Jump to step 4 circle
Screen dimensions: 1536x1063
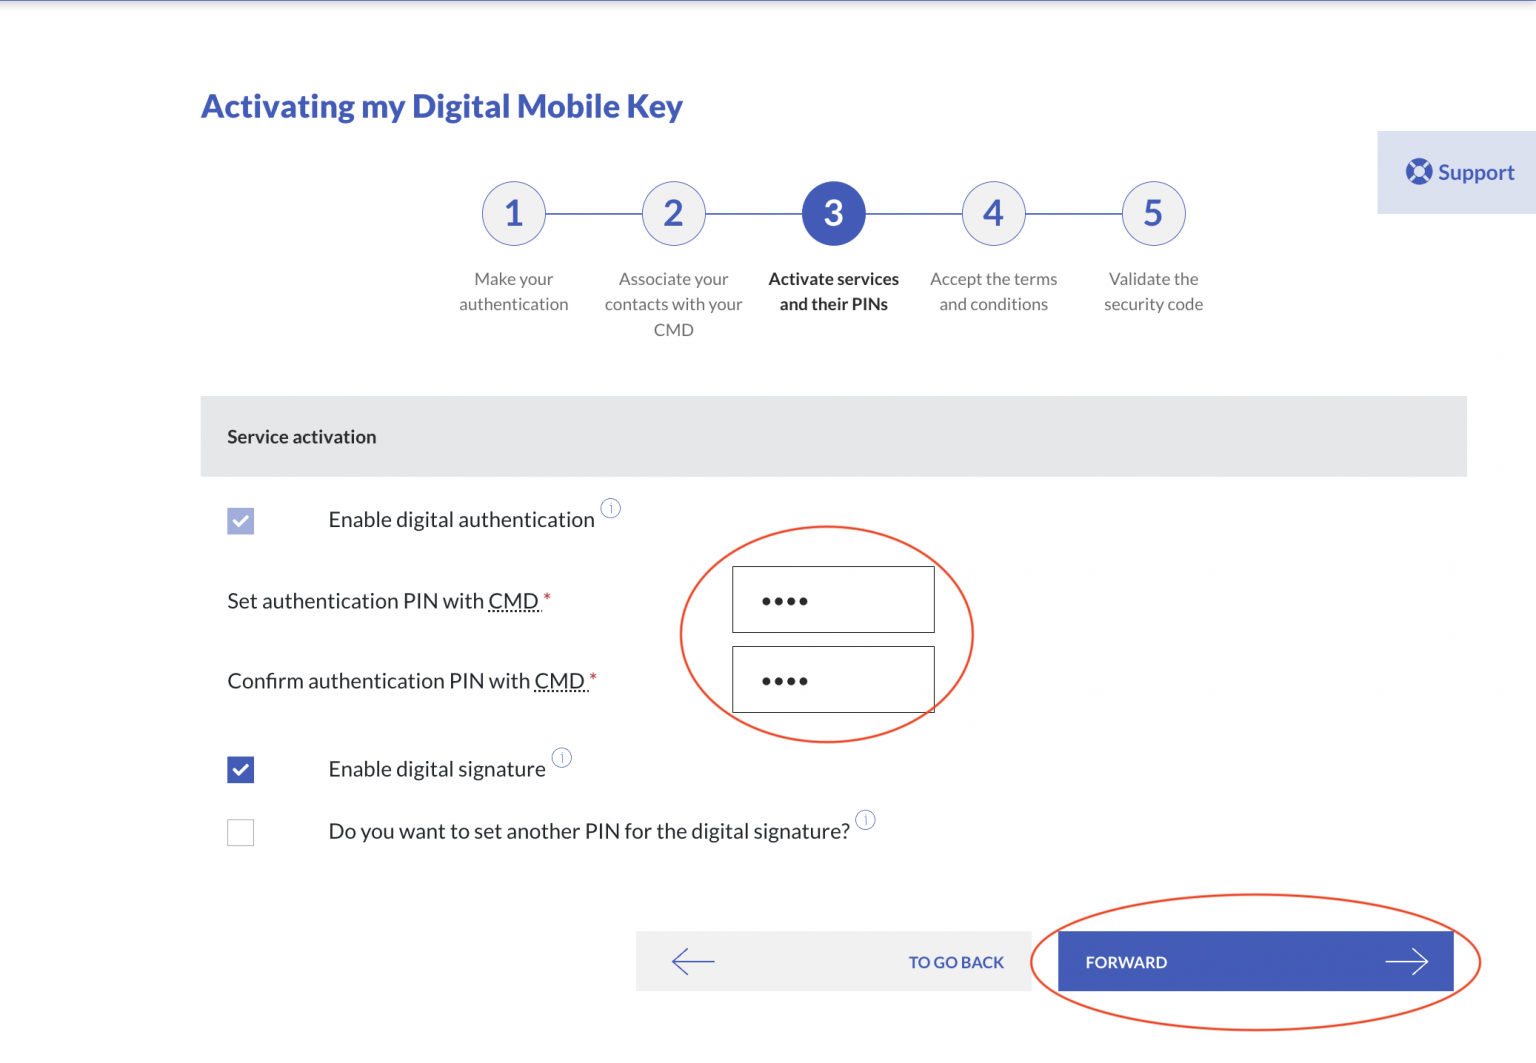click(x=994, y=213)
